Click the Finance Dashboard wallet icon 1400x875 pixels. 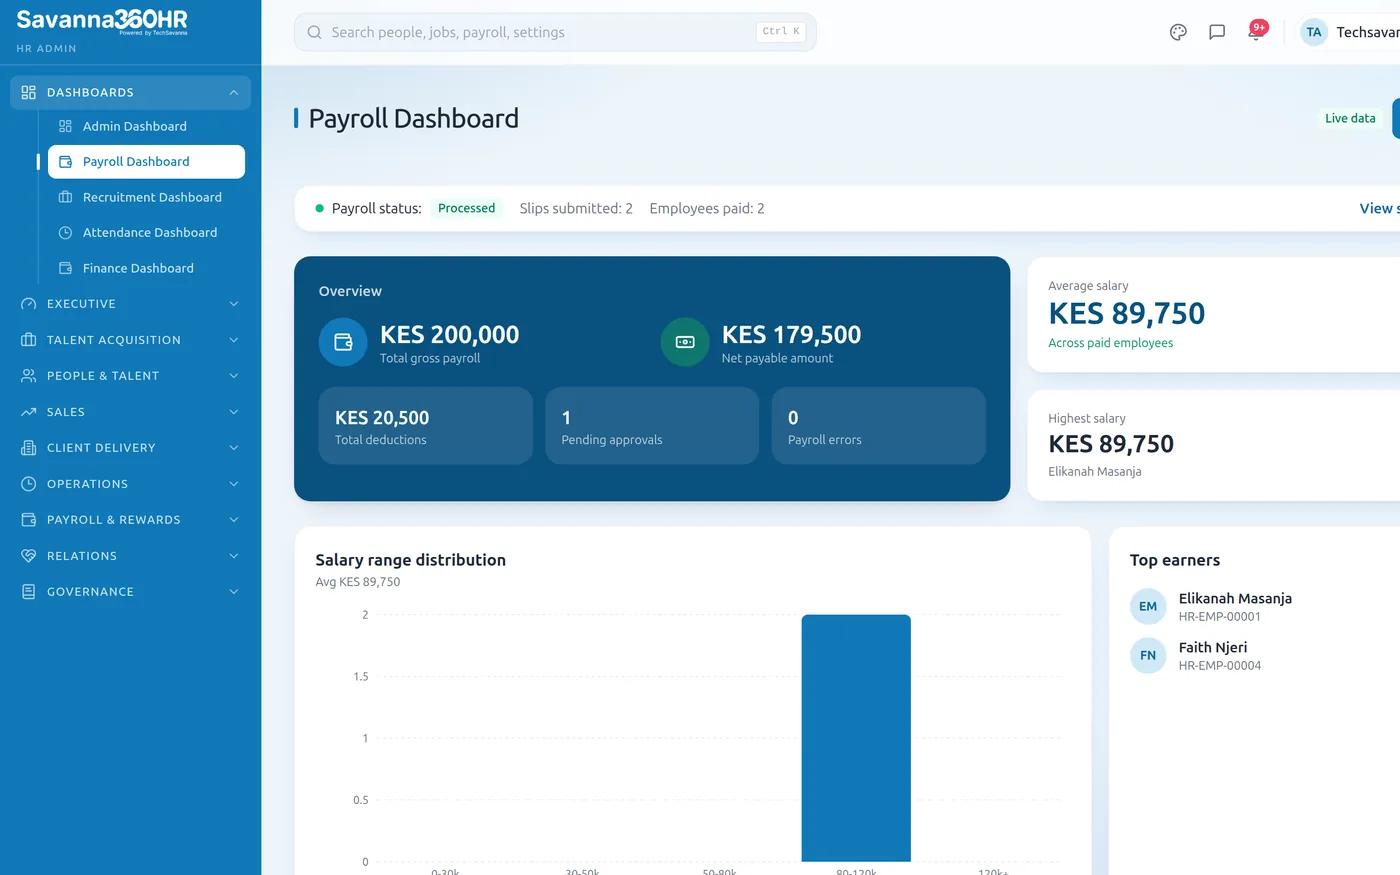tap(65, 268)
